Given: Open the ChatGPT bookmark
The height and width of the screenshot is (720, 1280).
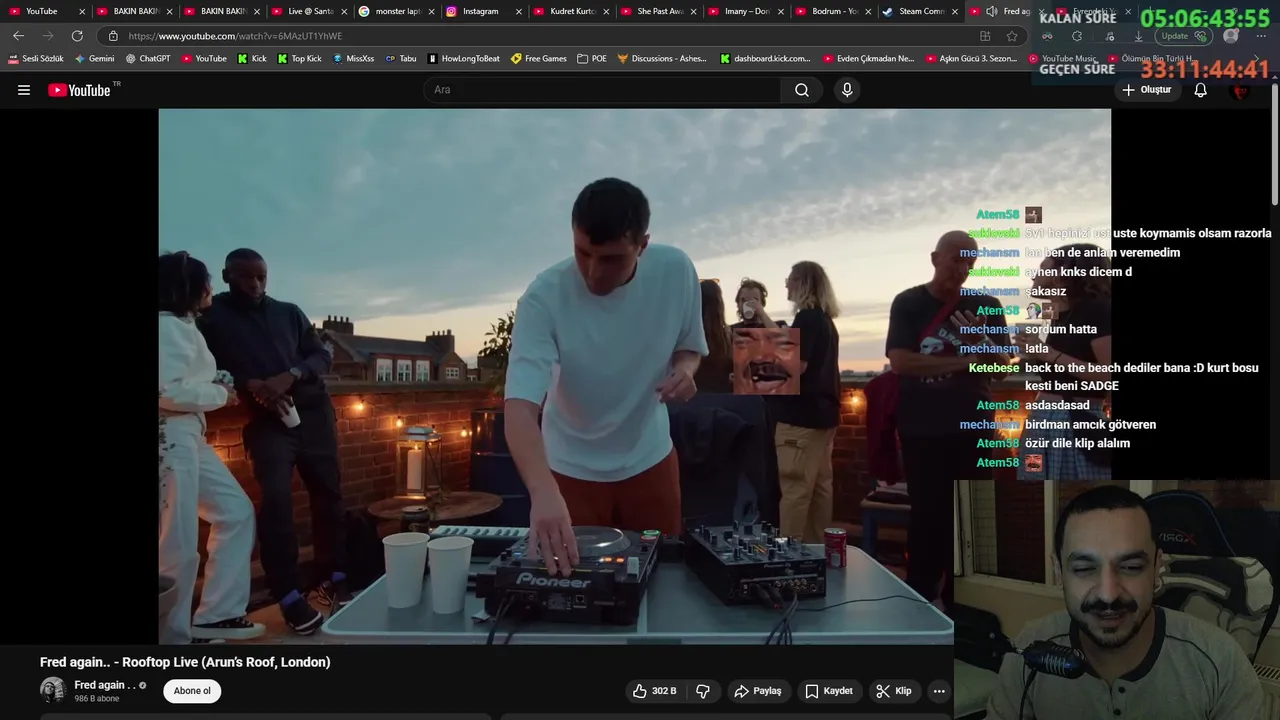Looking at the screenshot, I should (x=148, y=59).
